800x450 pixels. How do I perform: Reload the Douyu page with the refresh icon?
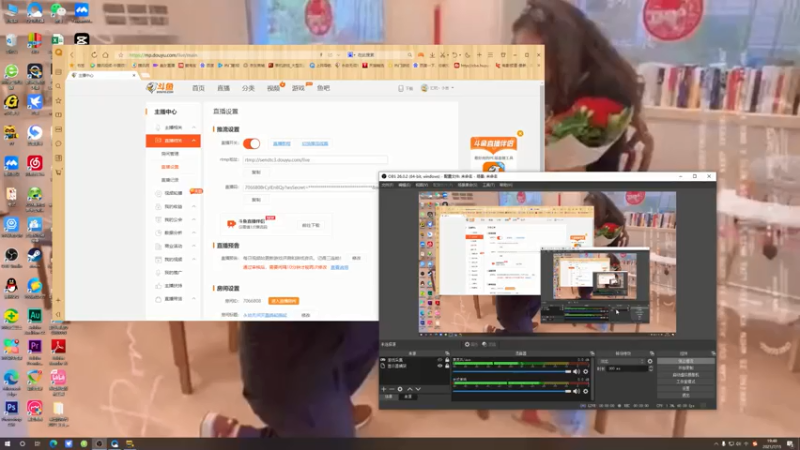94,55
